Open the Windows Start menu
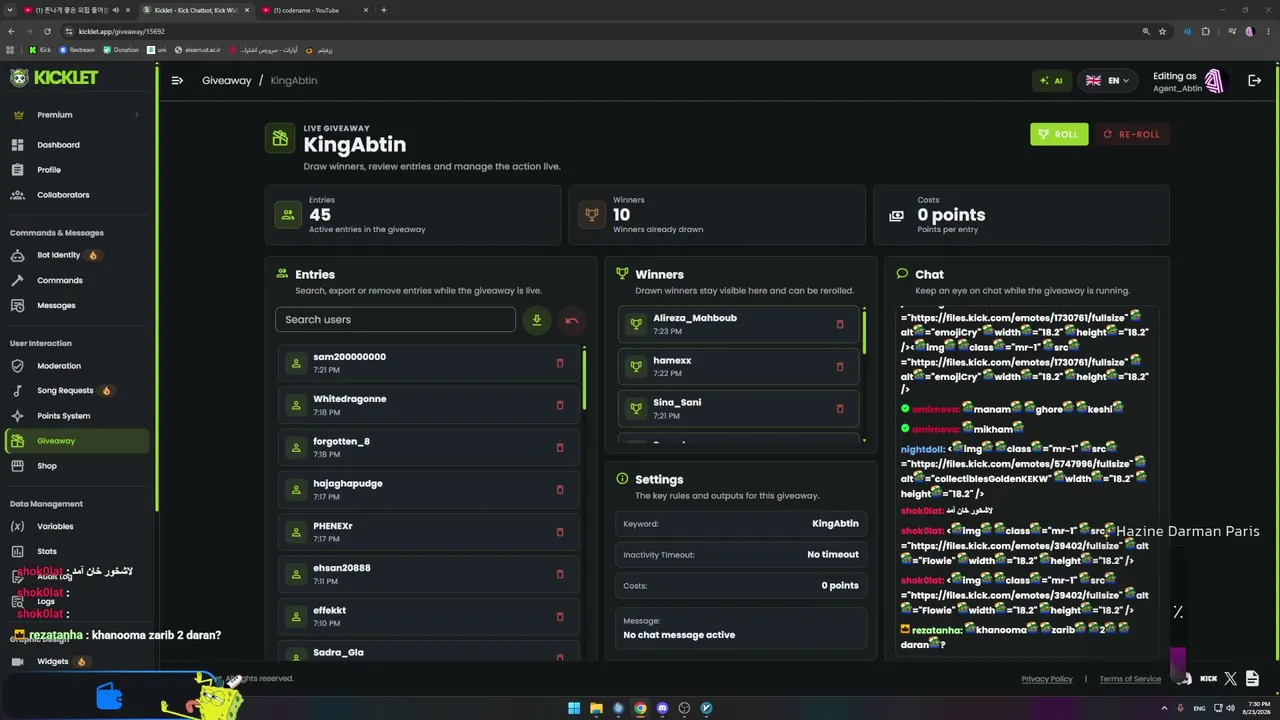The height and width of the screenshot is (720, 1280). click(x=574, y=708)
